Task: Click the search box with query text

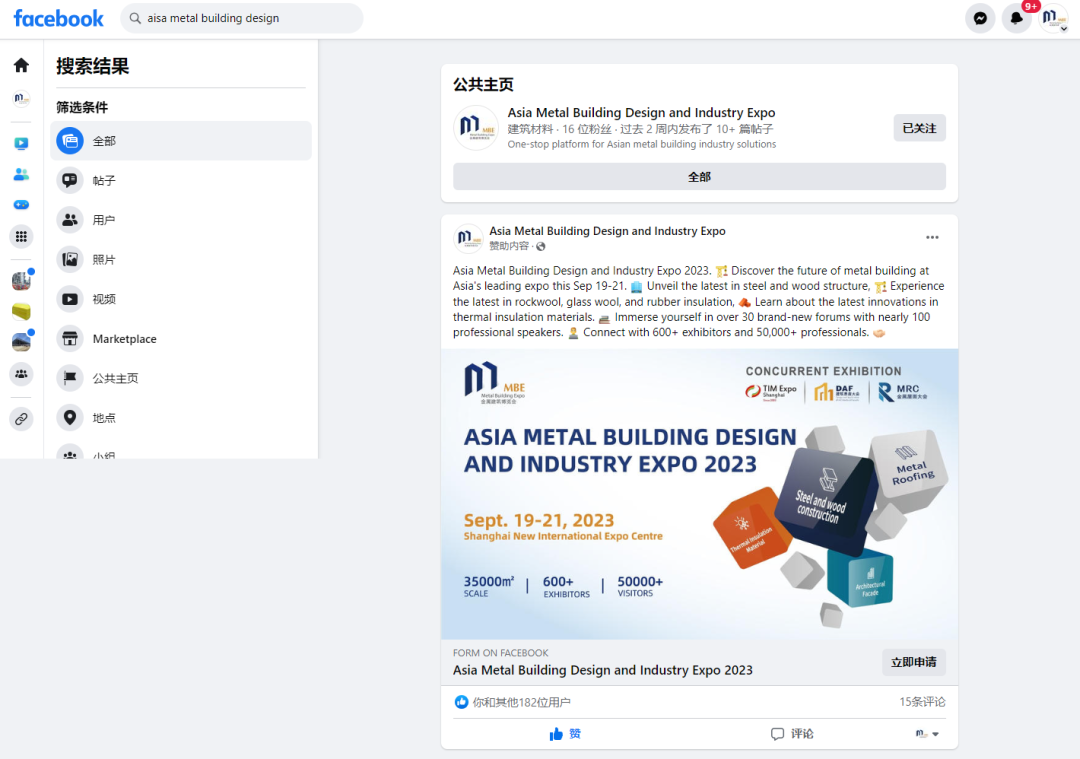Action: pyautogui.click(x=242, y=19)
